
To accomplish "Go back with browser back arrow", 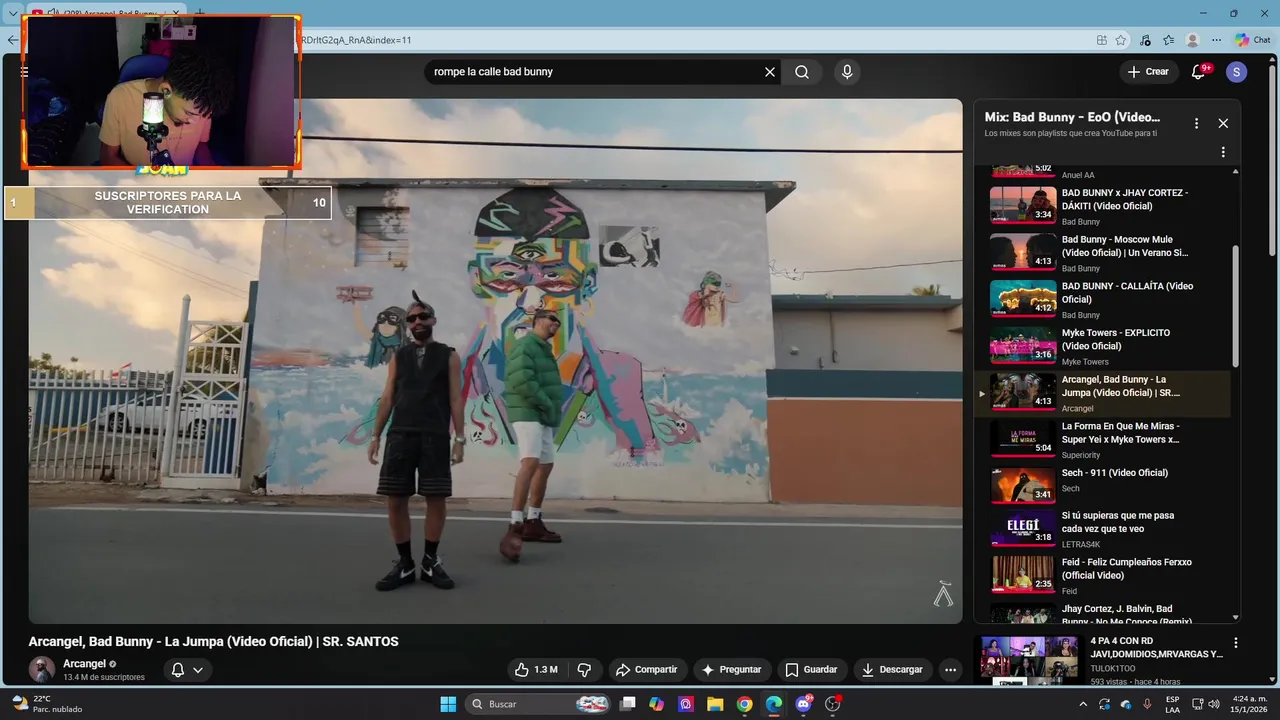I will click(12, 40).
